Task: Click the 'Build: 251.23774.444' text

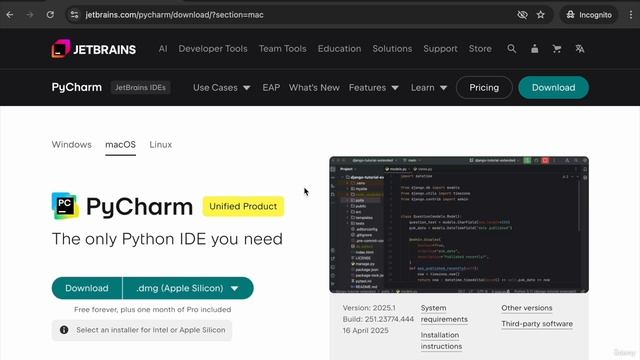Action: tap(378, 319)
